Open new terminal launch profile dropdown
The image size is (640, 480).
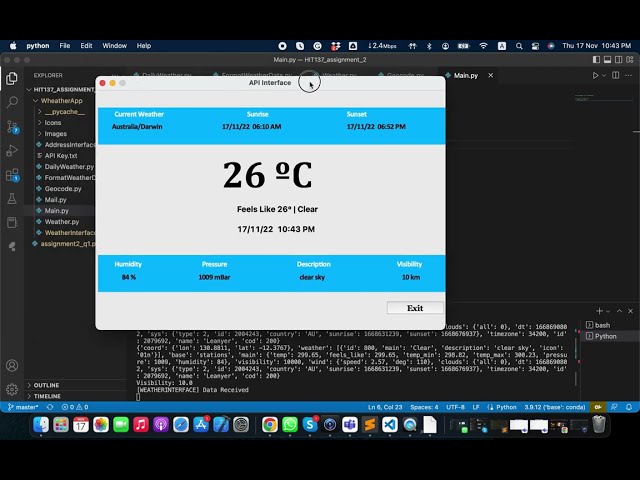pyautogui.click(x=608, y=311)
